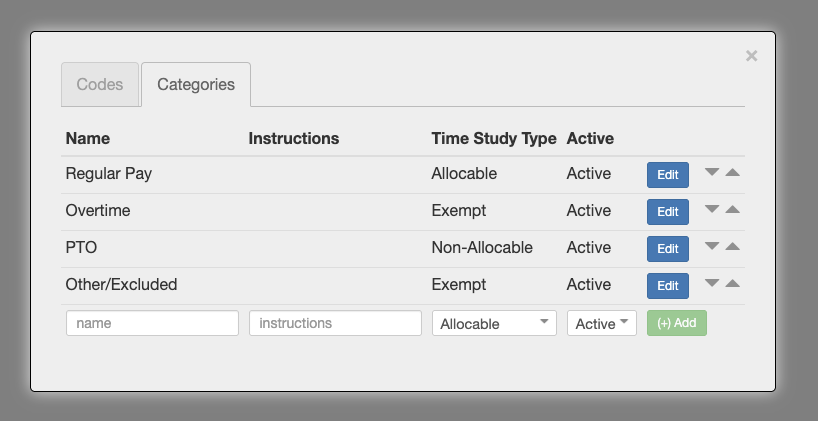Open the Active status dropdown

(601, 323)
